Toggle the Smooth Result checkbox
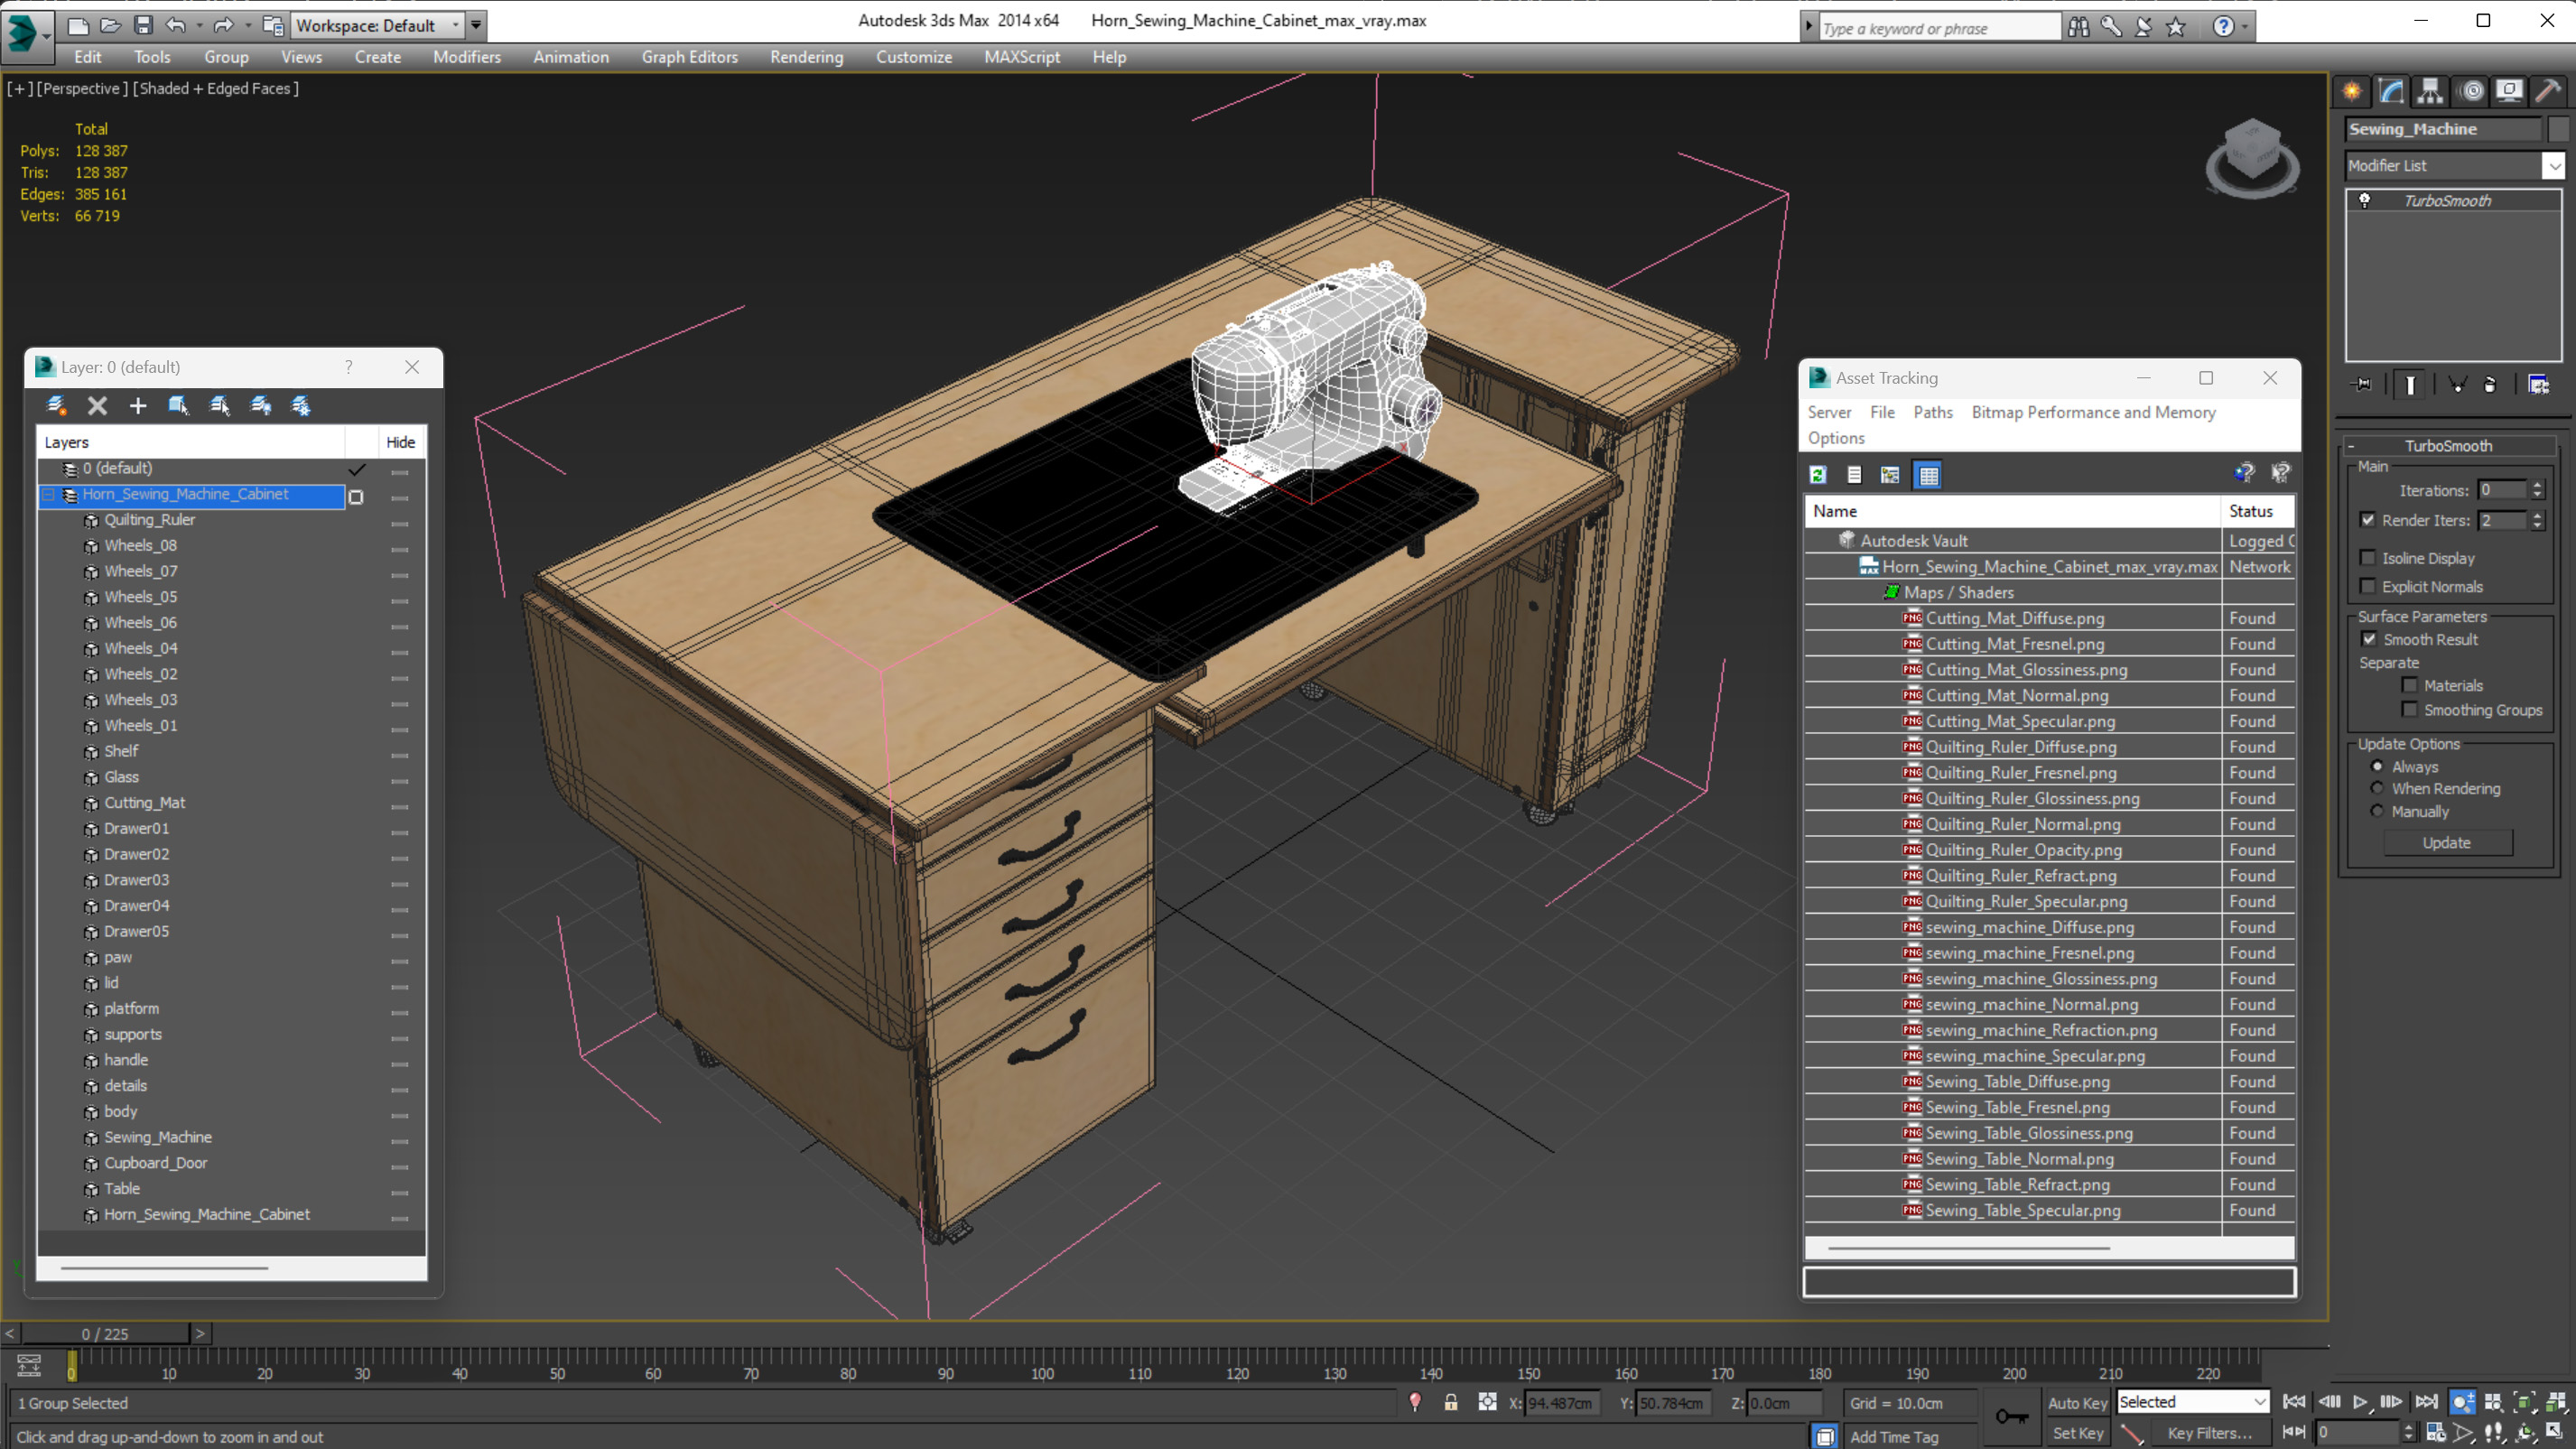 [x=2369, y=639]
